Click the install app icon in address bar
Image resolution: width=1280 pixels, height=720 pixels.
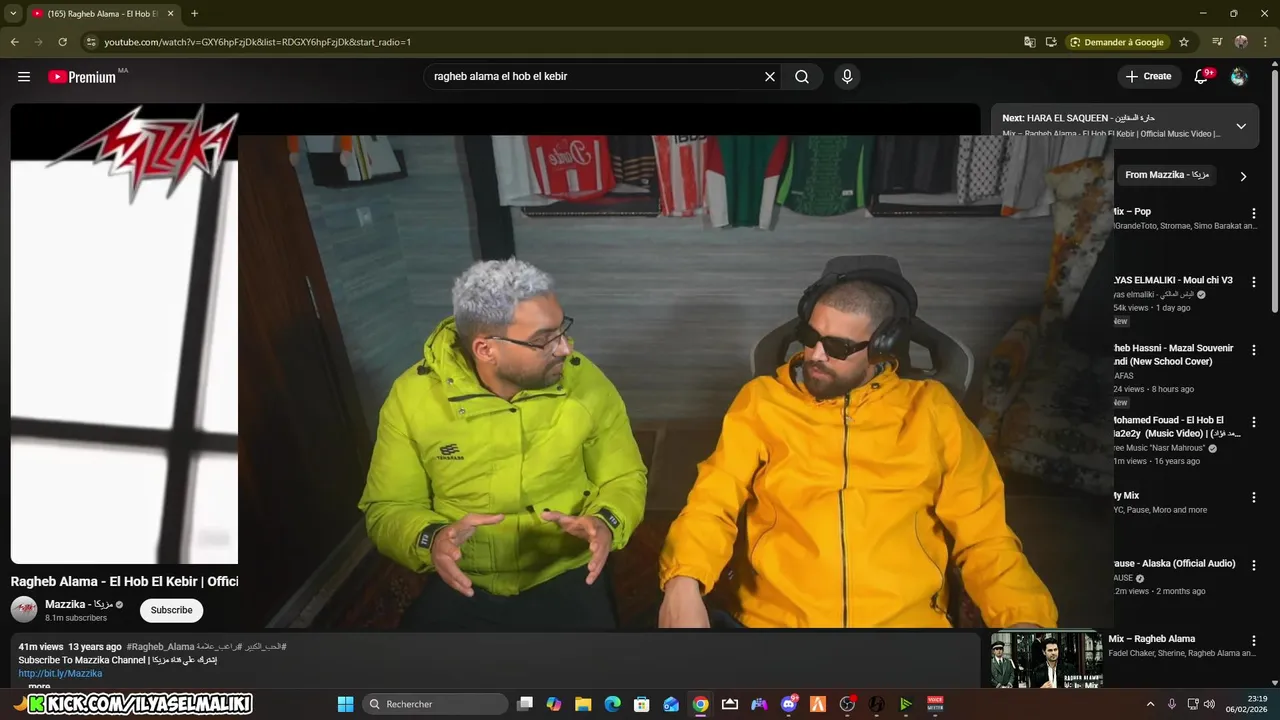coord(1051,42)
